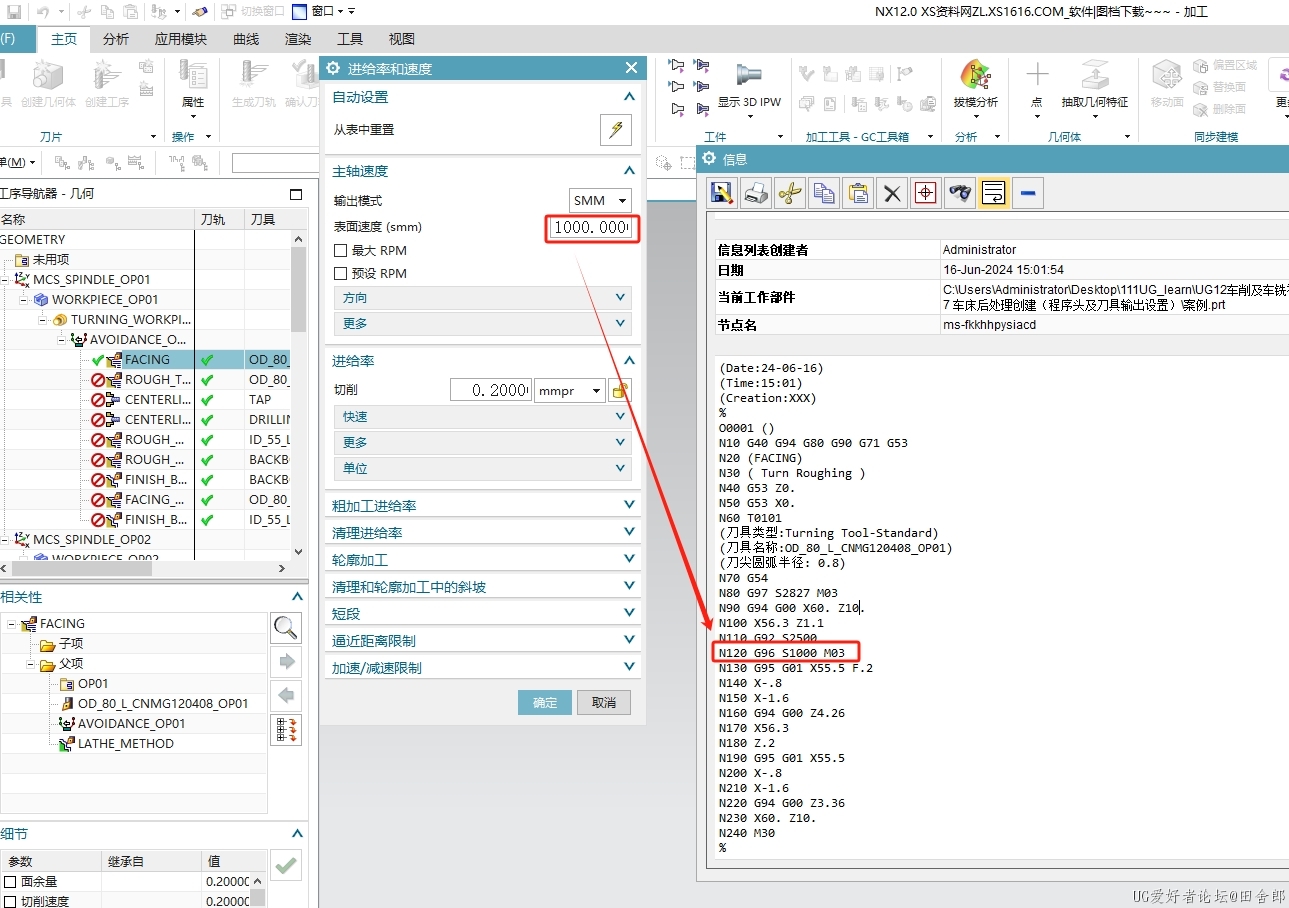1289x908 pixels.
Task: Check the 切削速度 parameter checkbox
Action: (x=10, y=901)
